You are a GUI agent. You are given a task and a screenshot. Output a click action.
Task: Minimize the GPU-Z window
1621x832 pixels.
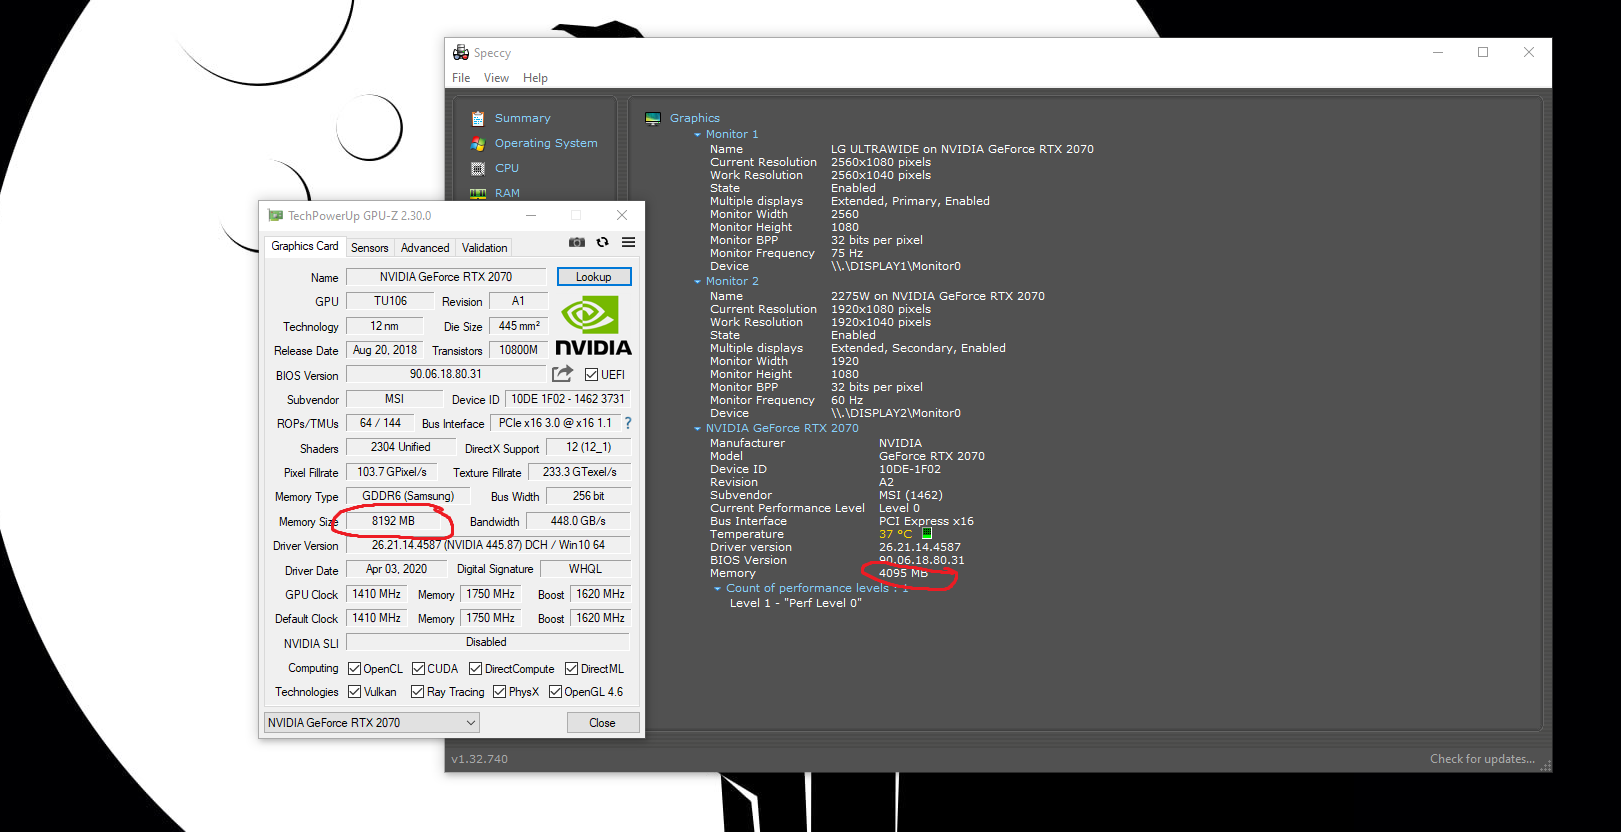531,215
